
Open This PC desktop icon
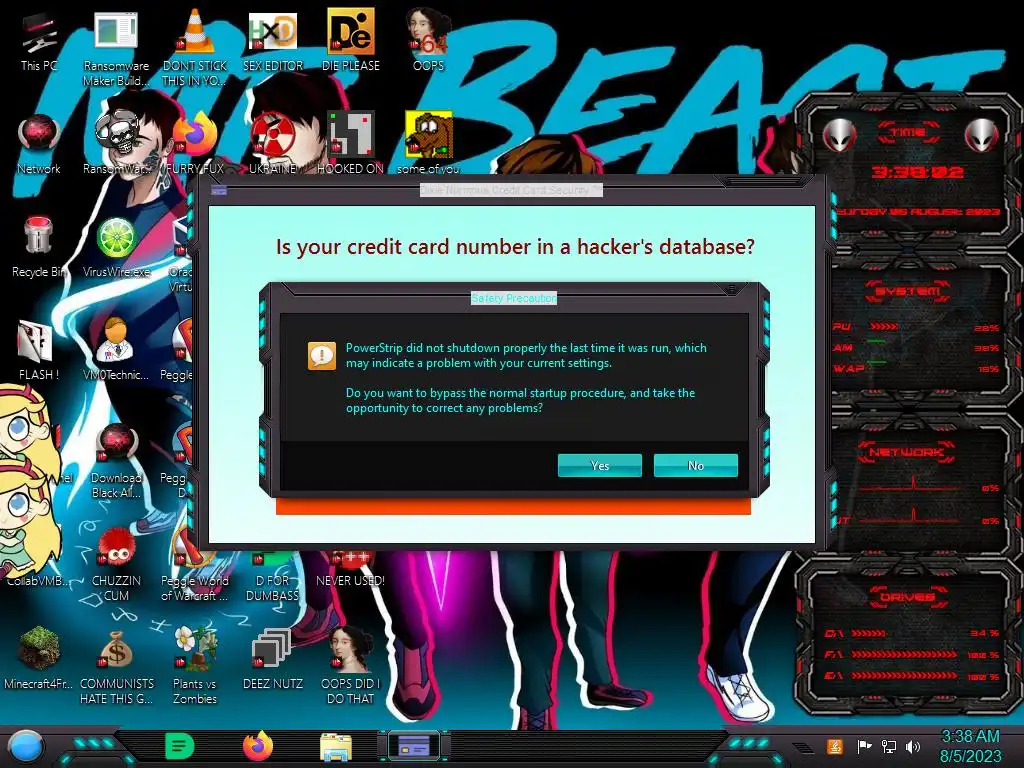[x=39, y=40]
